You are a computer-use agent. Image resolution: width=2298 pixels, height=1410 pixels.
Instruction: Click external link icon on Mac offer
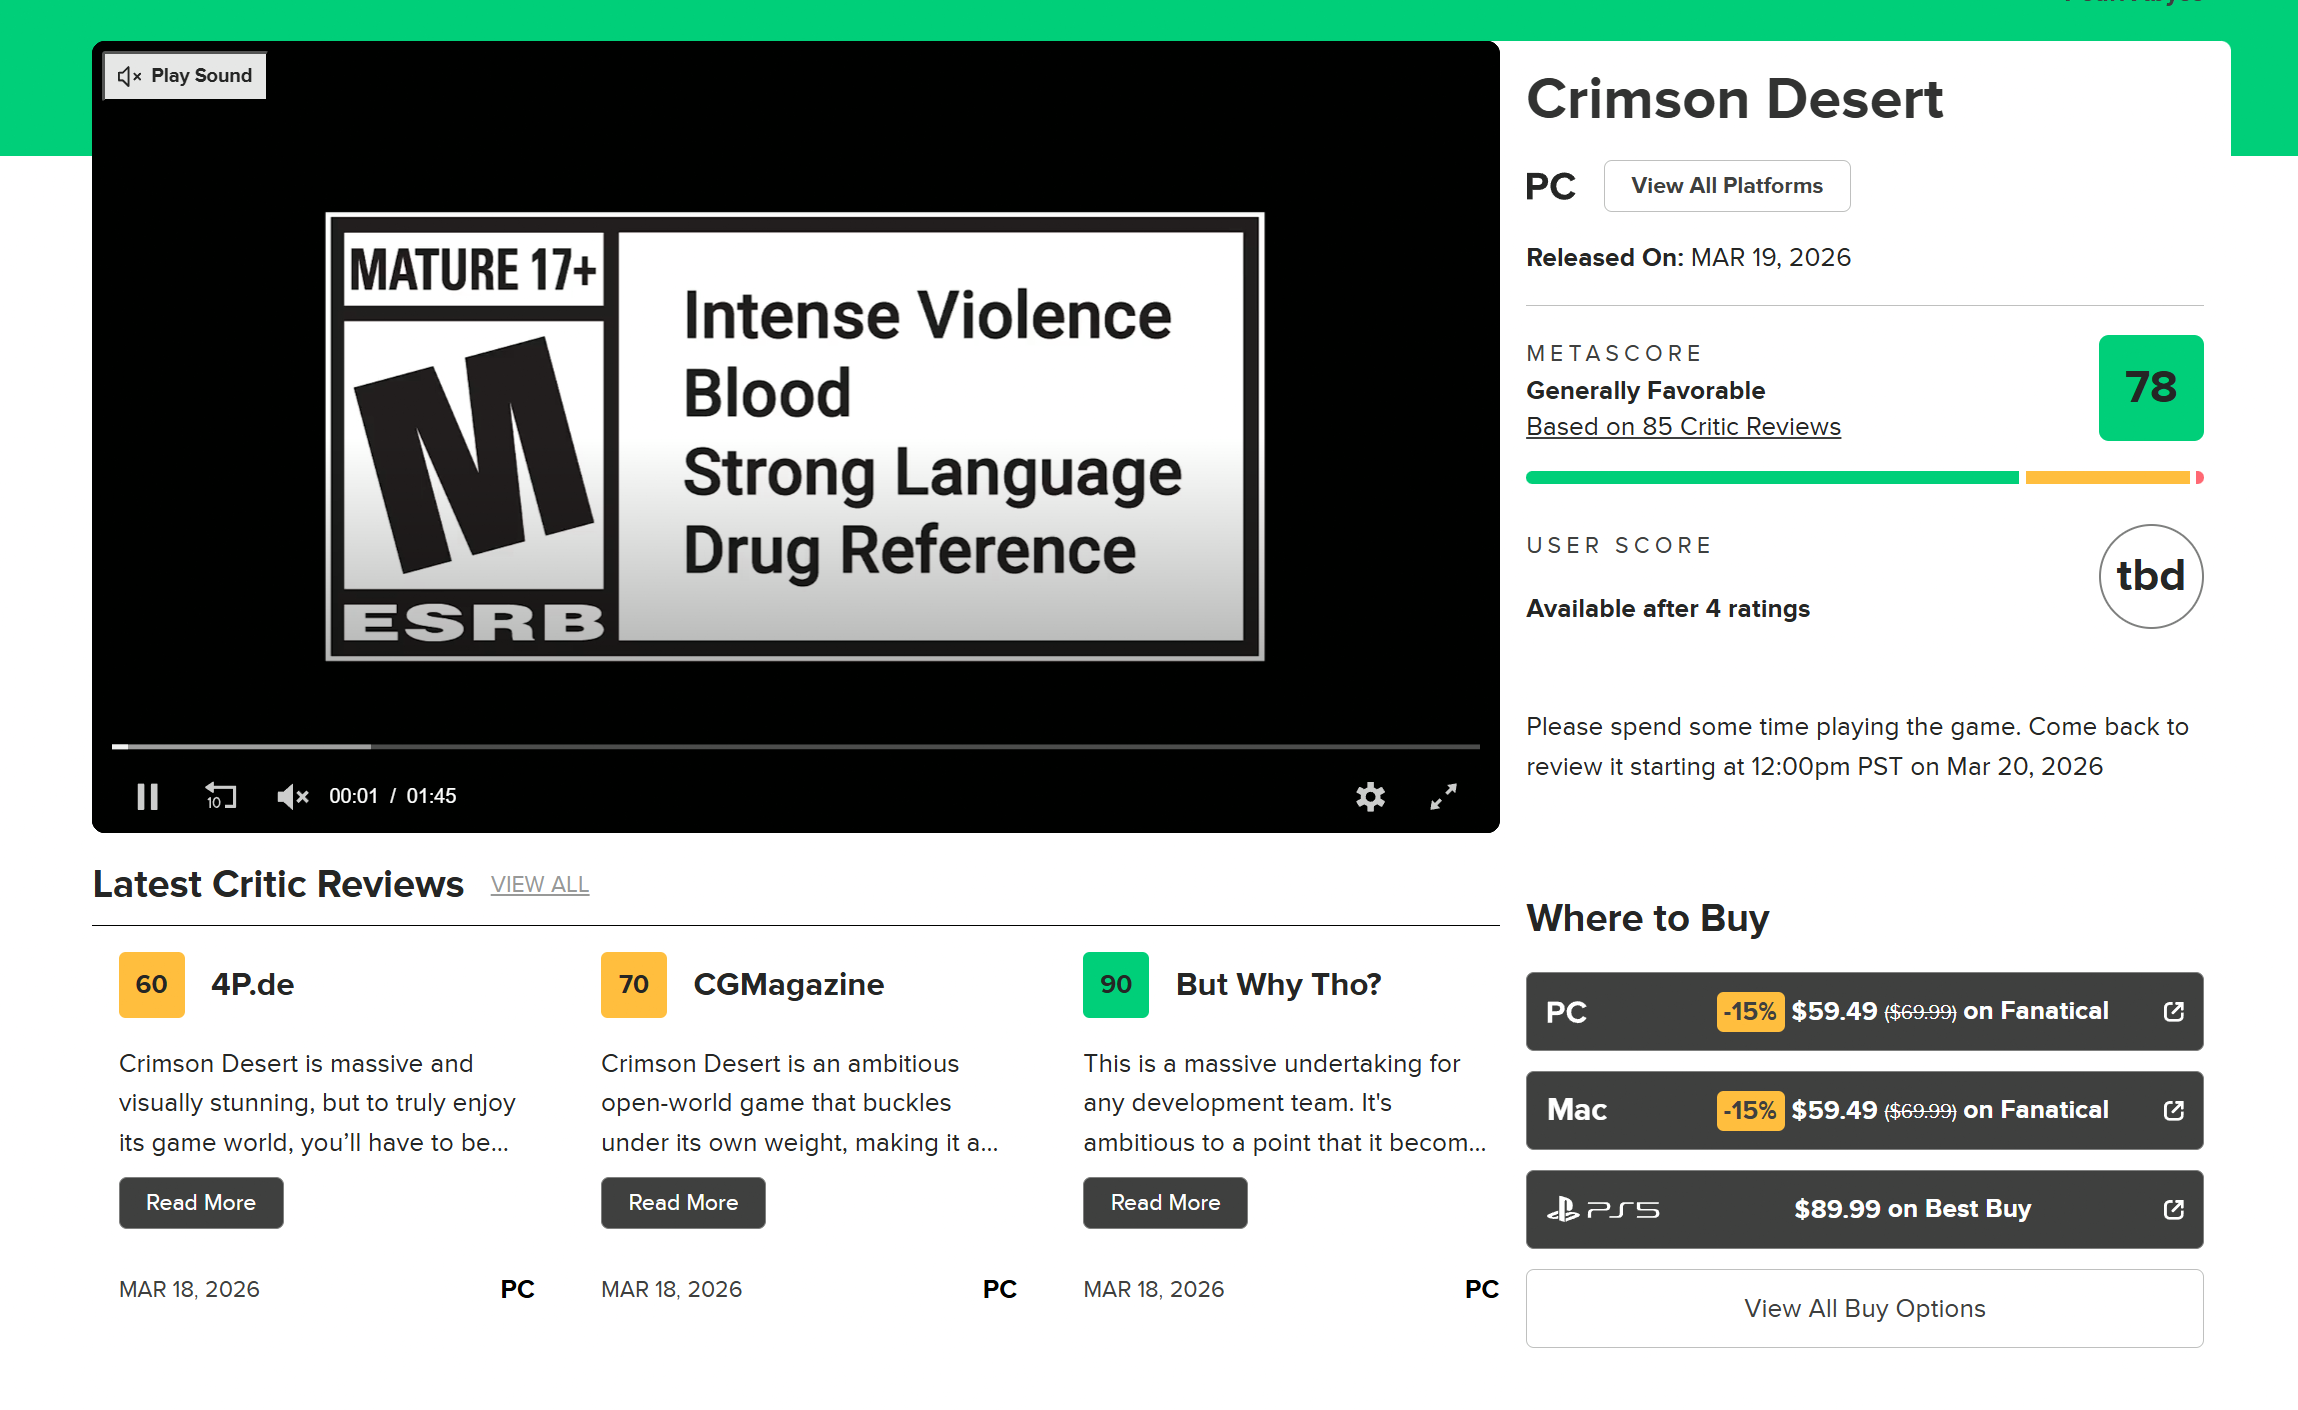click(2174, 1111)
